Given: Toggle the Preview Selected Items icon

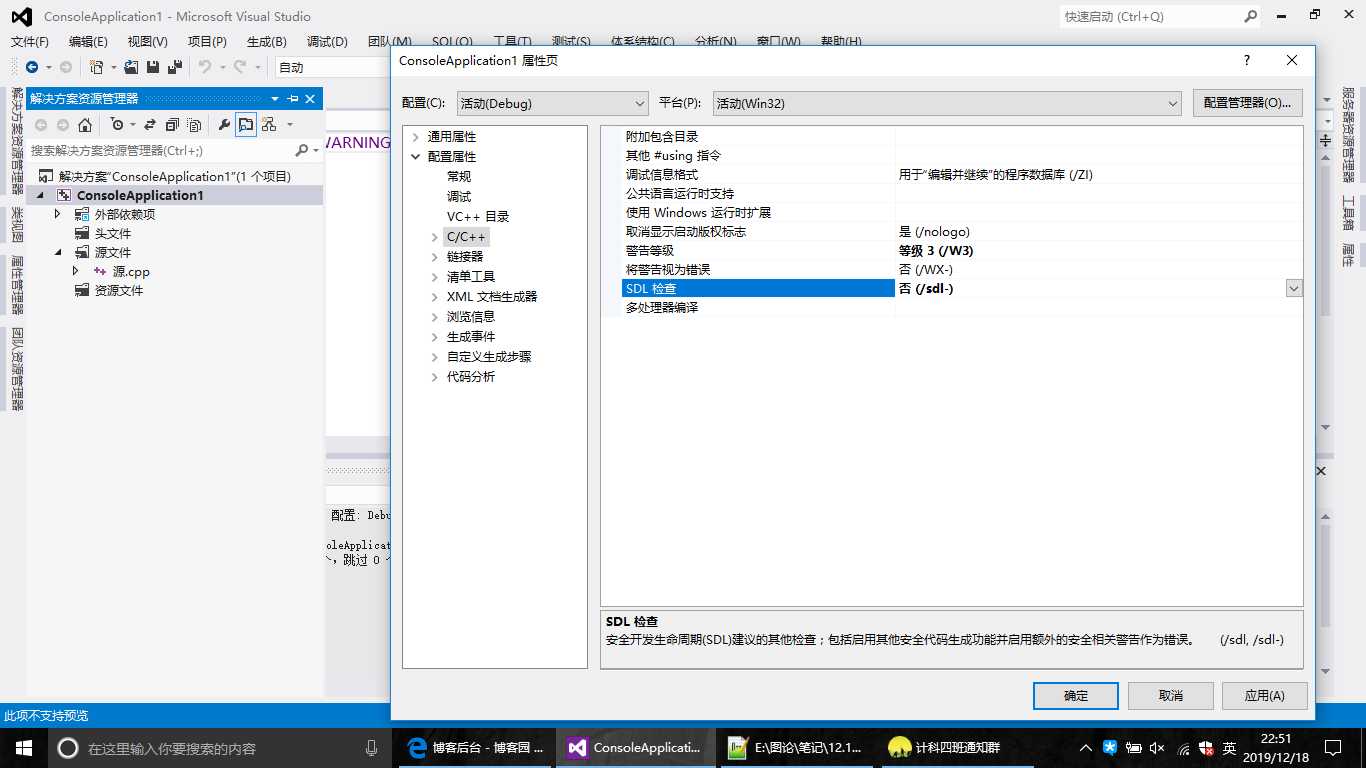Looking at the screenshot, I should click(x=245, y=125).
